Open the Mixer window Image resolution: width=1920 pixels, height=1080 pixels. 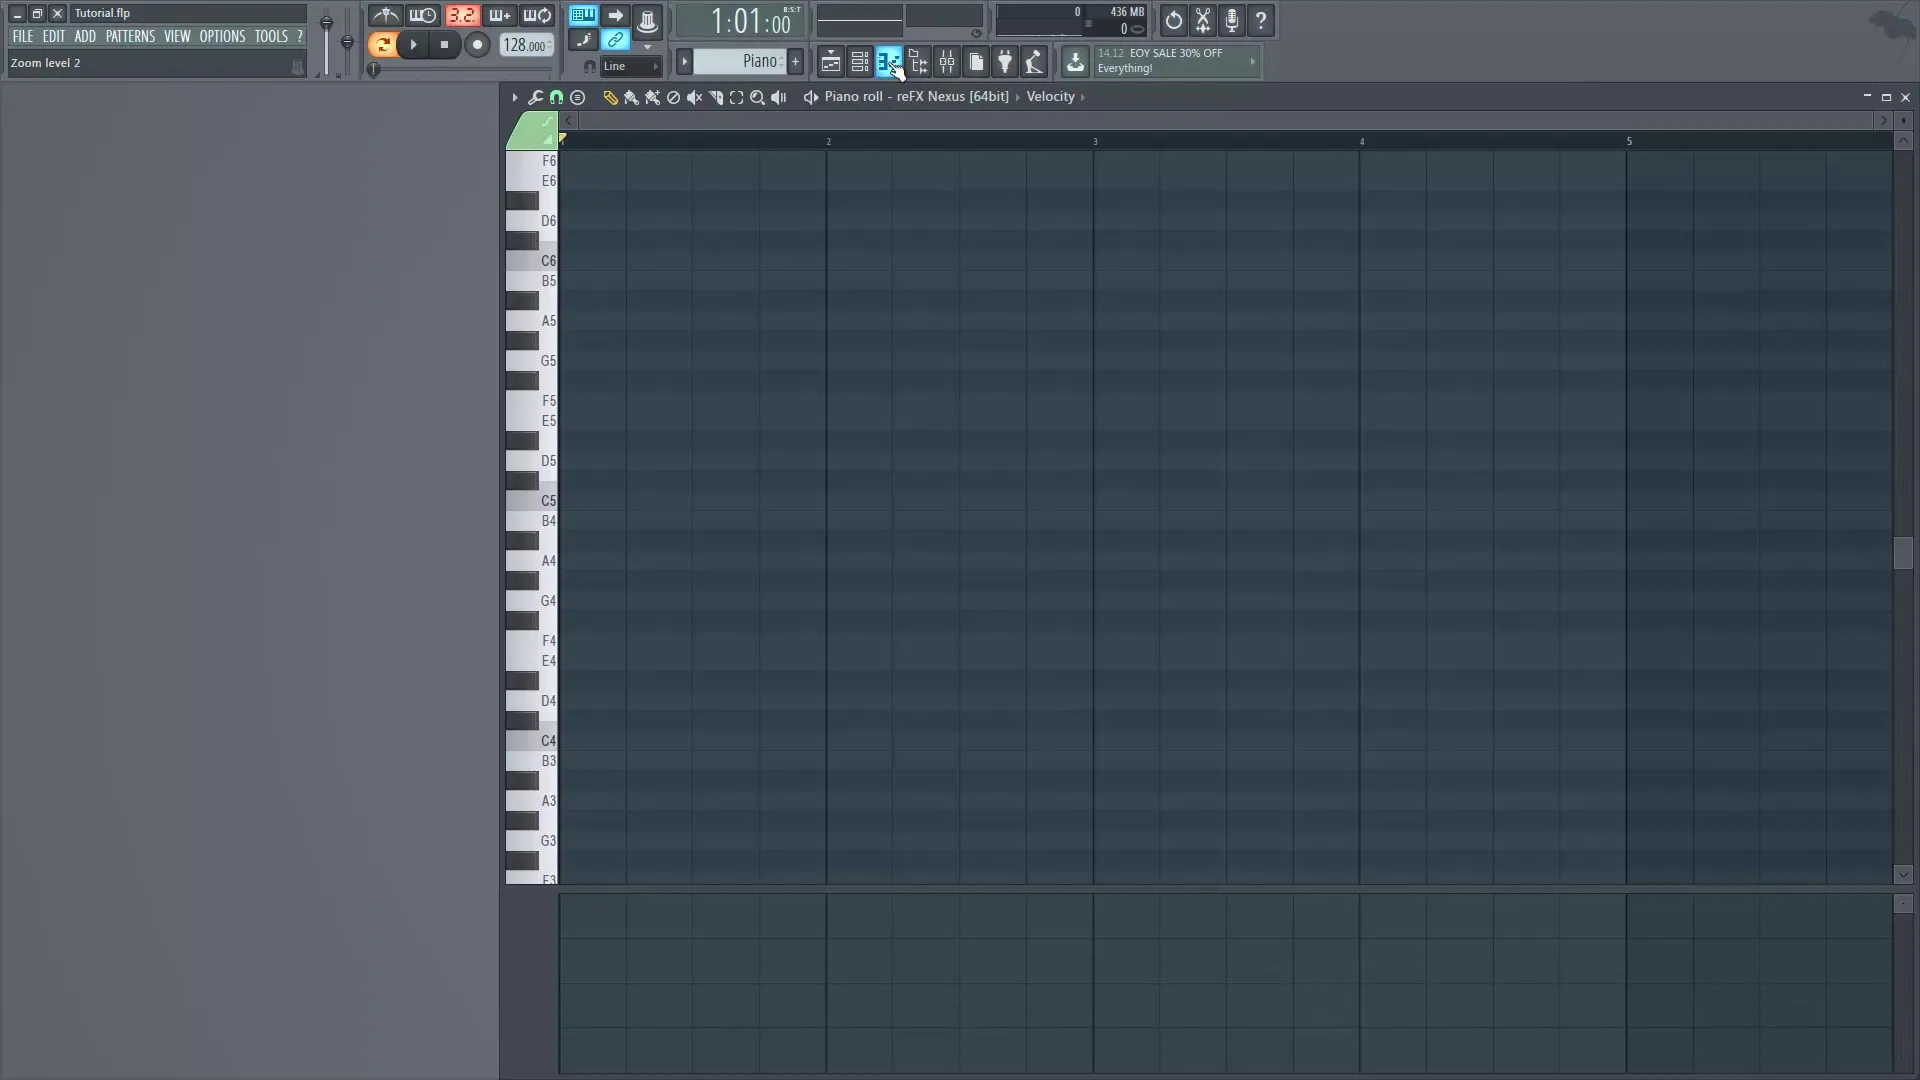click(x=947, y=62)
